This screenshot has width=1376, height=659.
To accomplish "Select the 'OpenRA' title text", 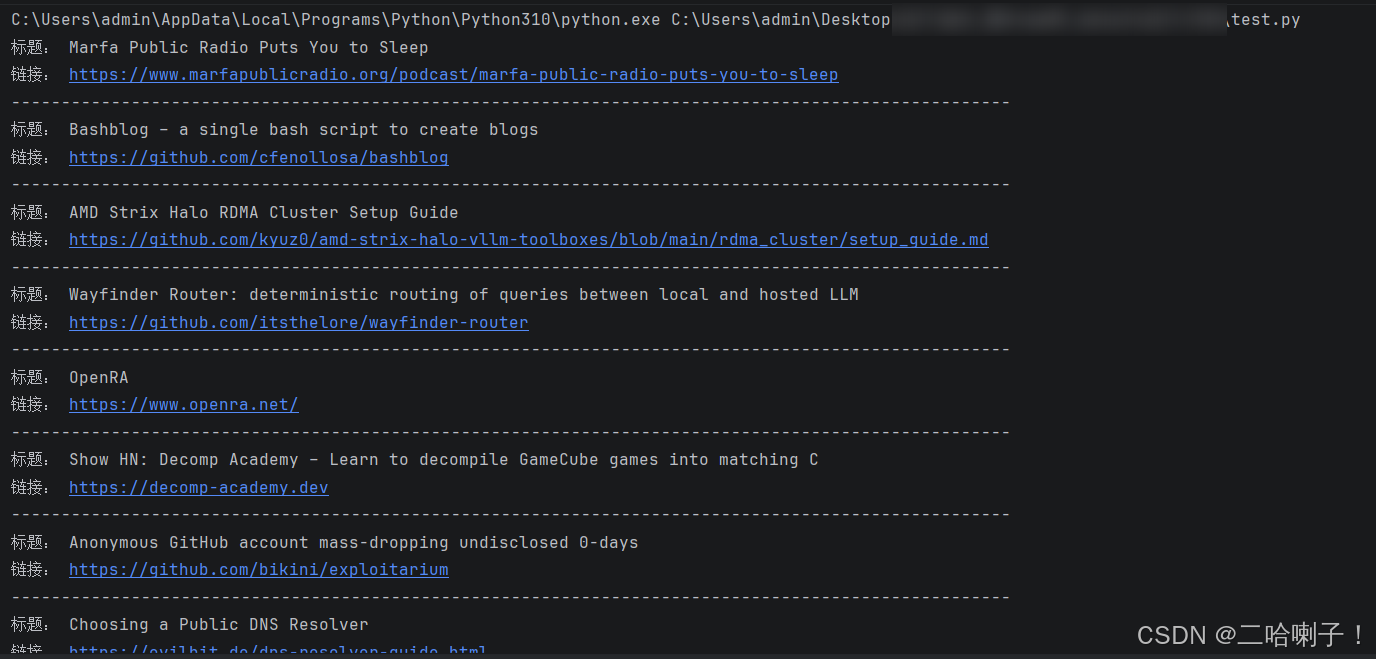I will (98, 378).
